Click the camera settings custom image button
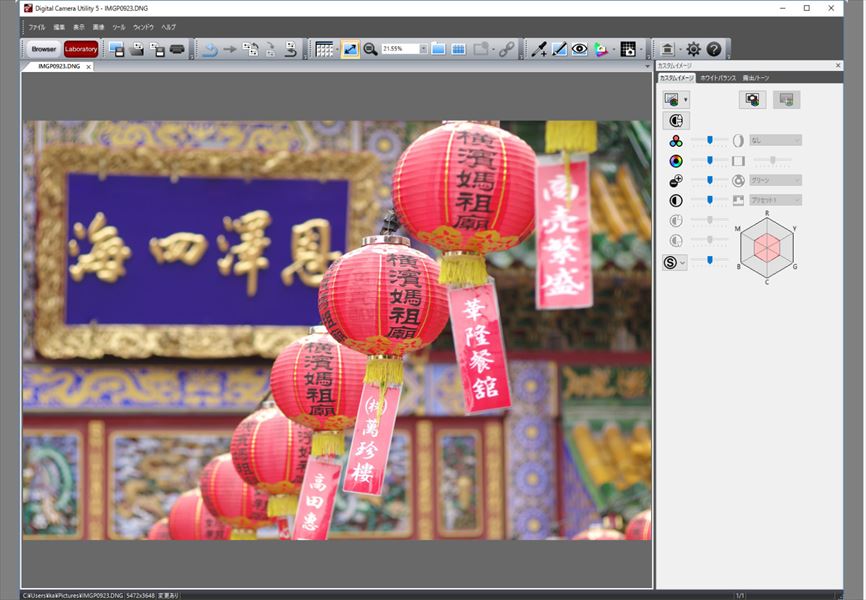The width and height of the screenshot is (866, 600). [752, 99]
